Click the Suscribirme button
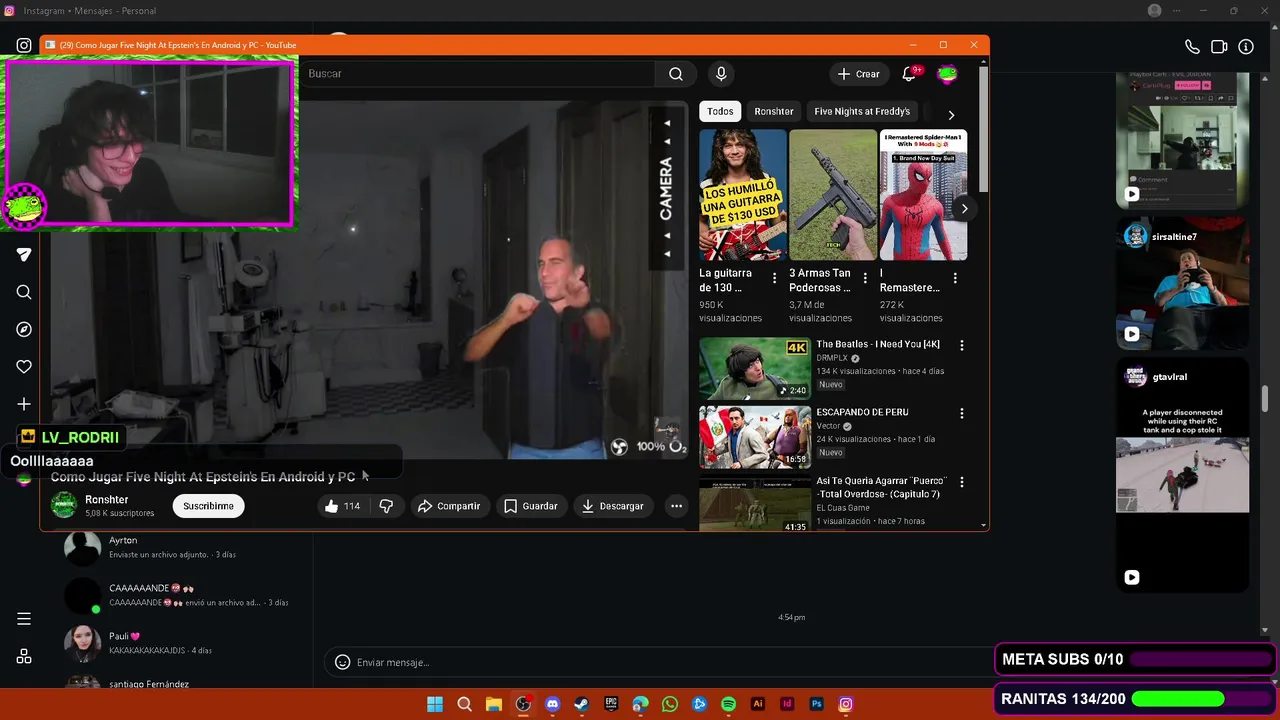Viewport: 1280px width, 720px height. tap(209, 506)
